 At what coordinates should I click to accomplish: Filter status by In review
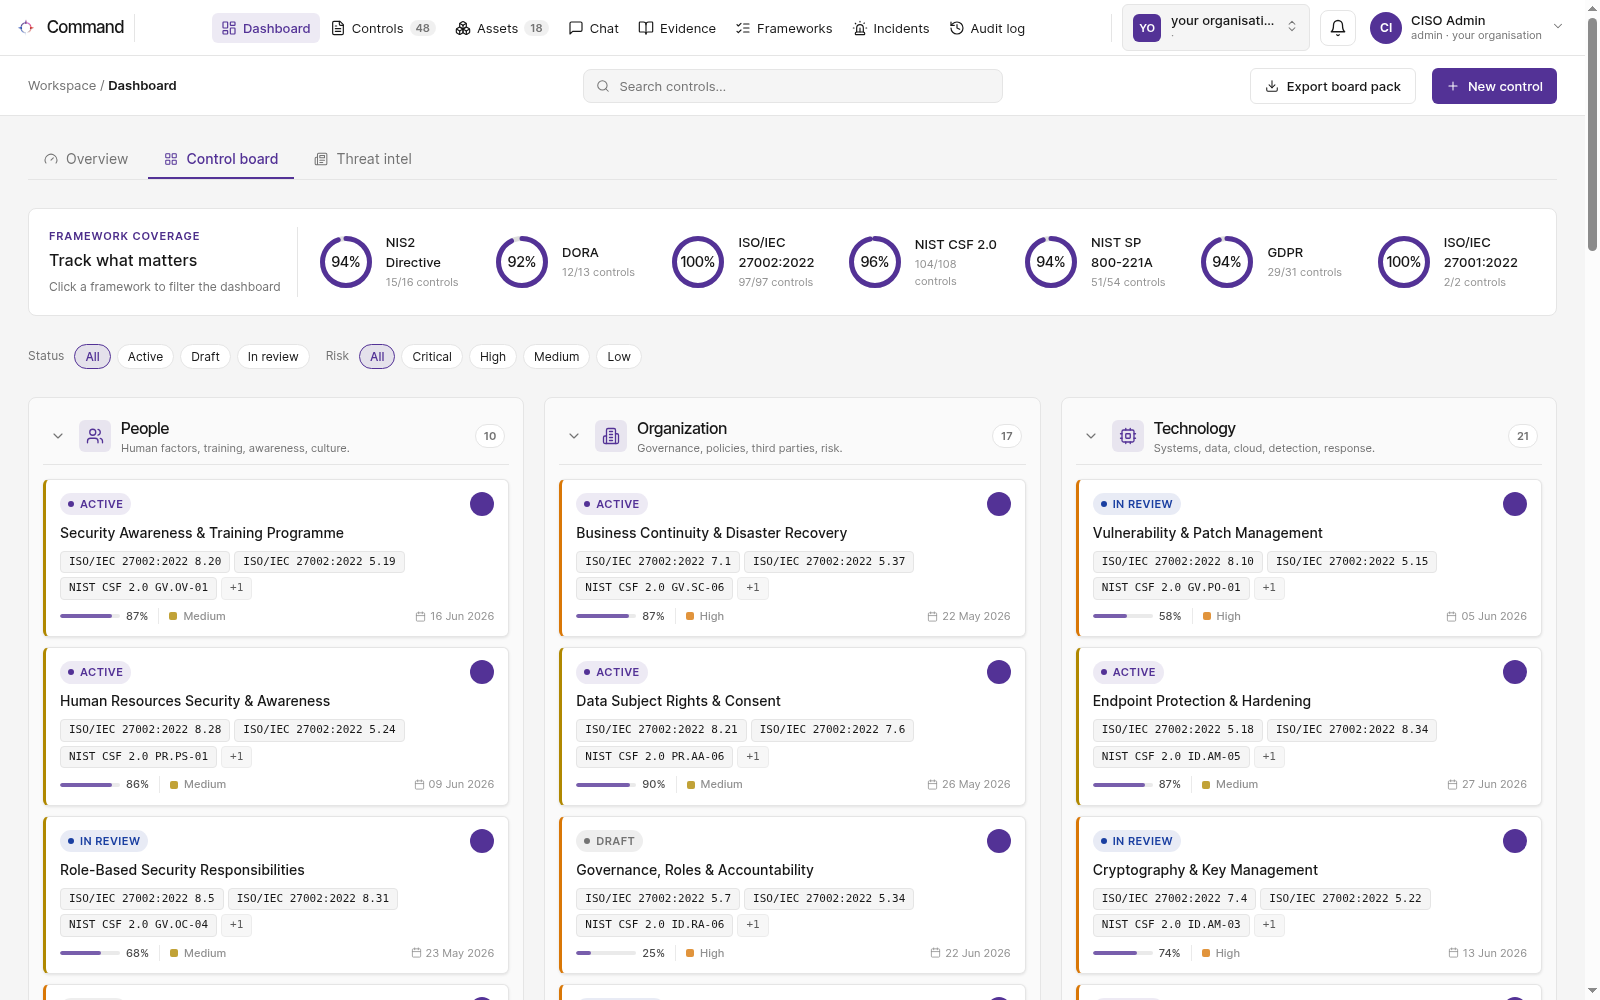point(273,357)
